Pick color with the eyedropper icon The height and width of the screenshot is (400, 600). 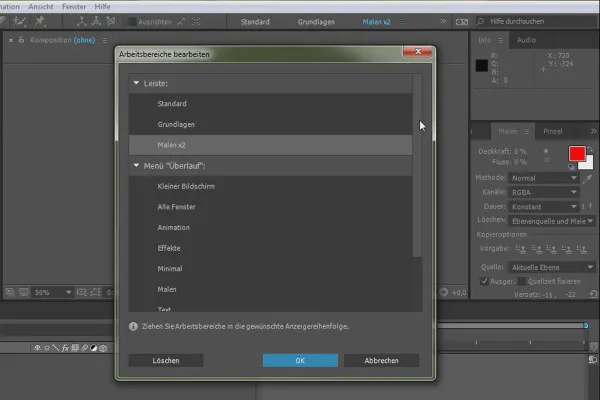pos(588,178)
